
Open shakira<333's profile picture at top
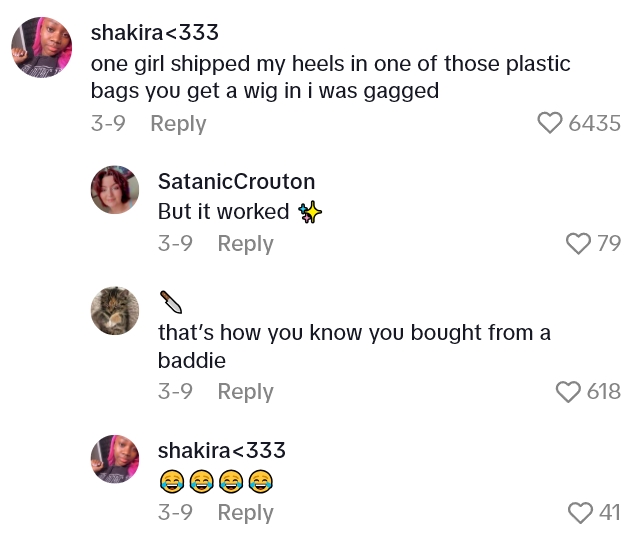coord(42,47)
